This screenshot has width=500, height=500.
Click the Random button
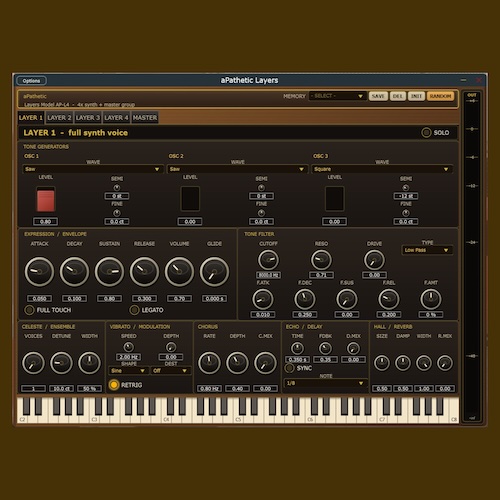click(x=440, y=96)
